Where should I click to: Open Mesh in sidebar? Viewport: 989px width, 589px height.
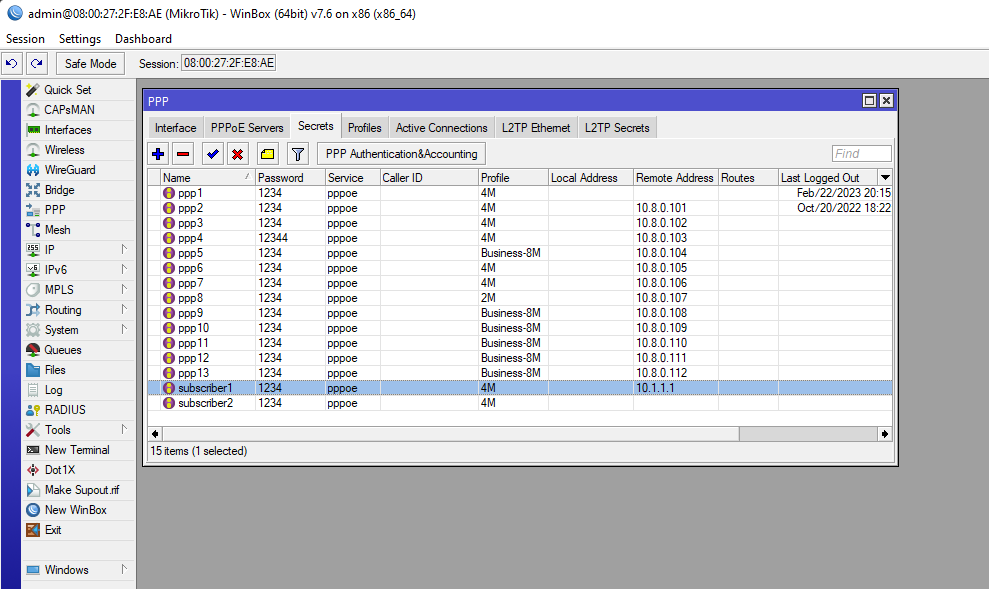[x=79, y=230]
